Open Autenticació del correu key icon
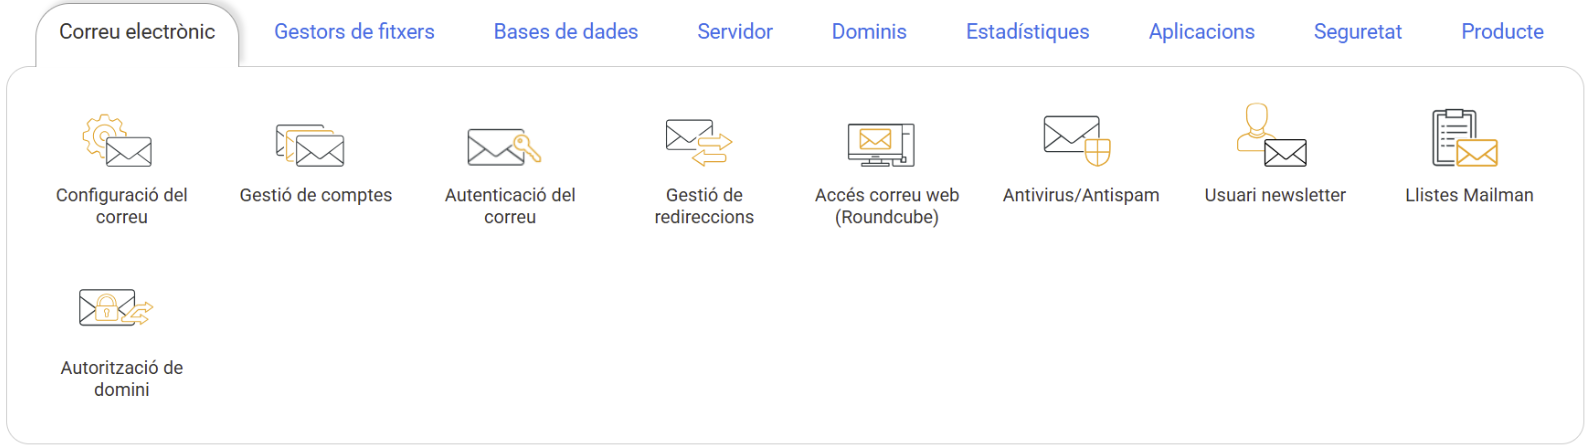Image resolution: width=1585 pixels, height=446 pixels. click(x=505, y=147)
